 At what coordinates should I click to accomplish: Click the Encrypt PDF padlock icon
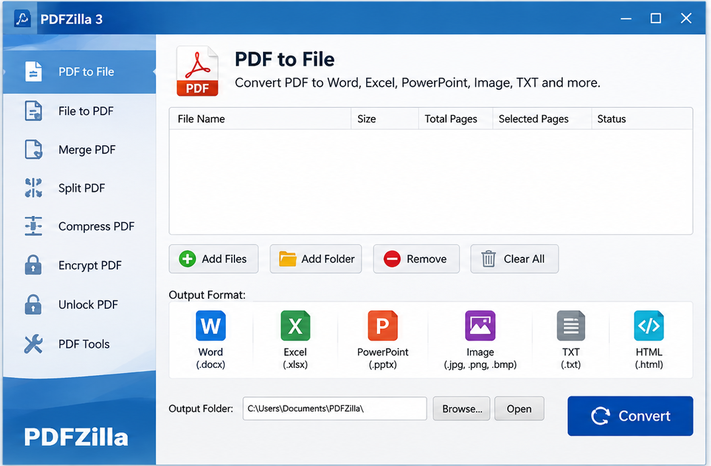33,265
